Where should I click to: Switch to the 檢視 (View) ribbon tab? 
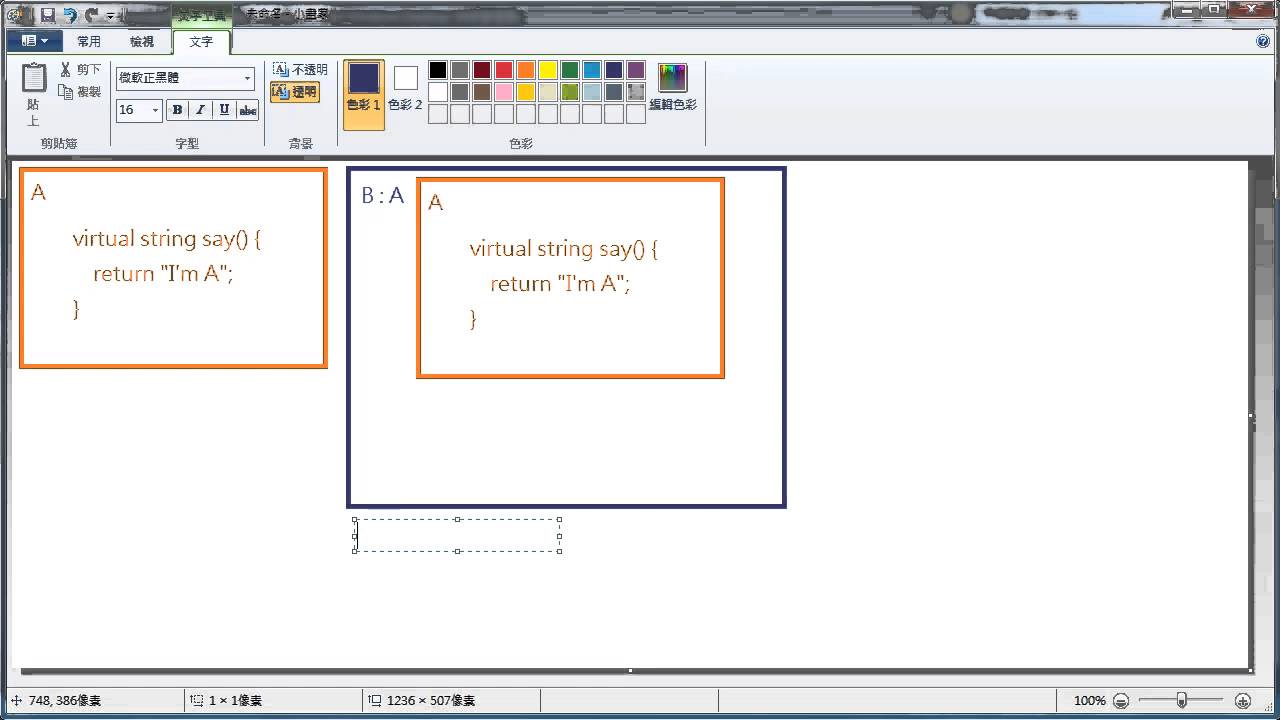(x=142, y=42)
